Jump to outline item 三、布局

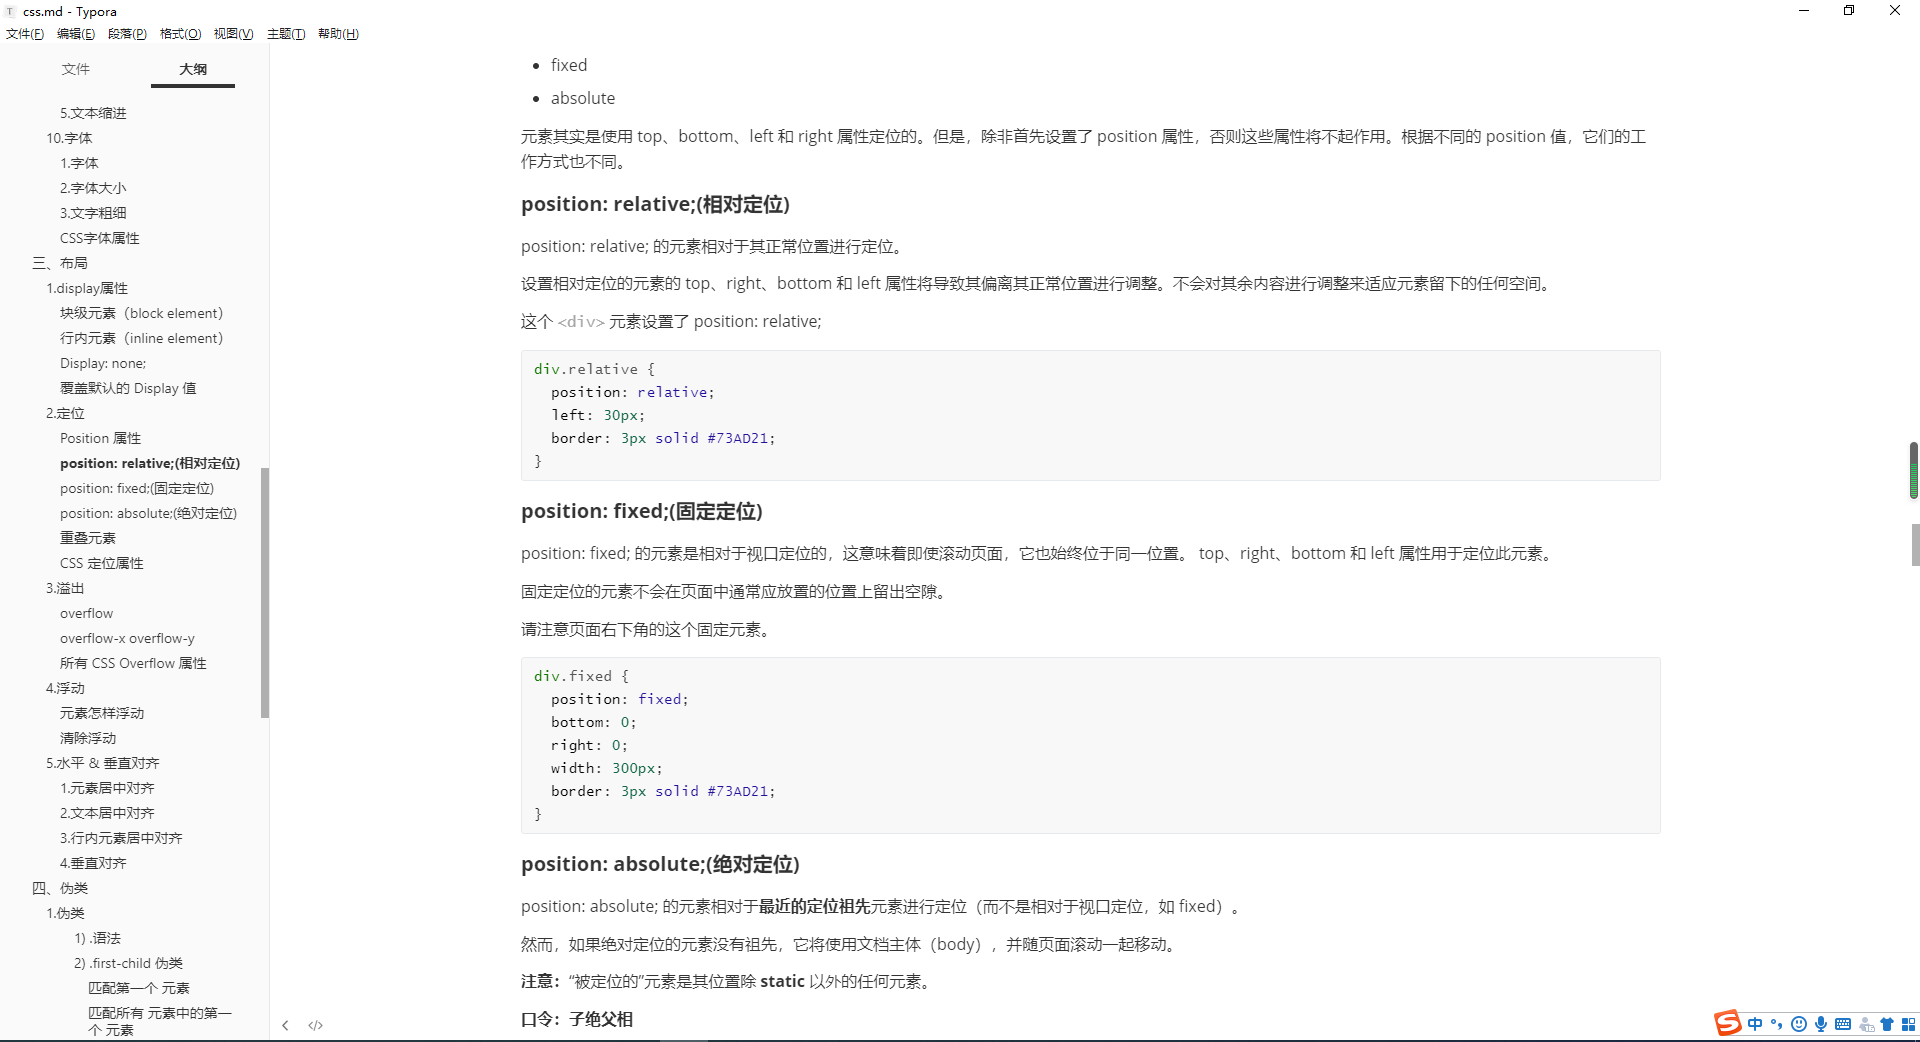[60, 263]
